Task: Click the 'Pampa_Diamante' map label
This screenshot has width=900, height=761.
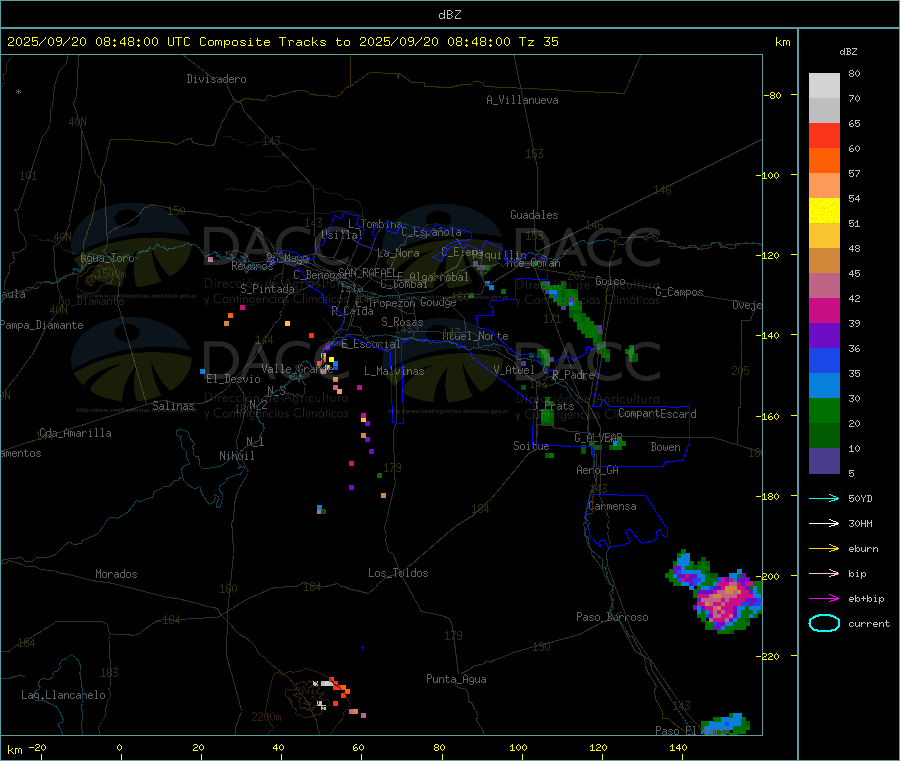Action: [42, 325]
